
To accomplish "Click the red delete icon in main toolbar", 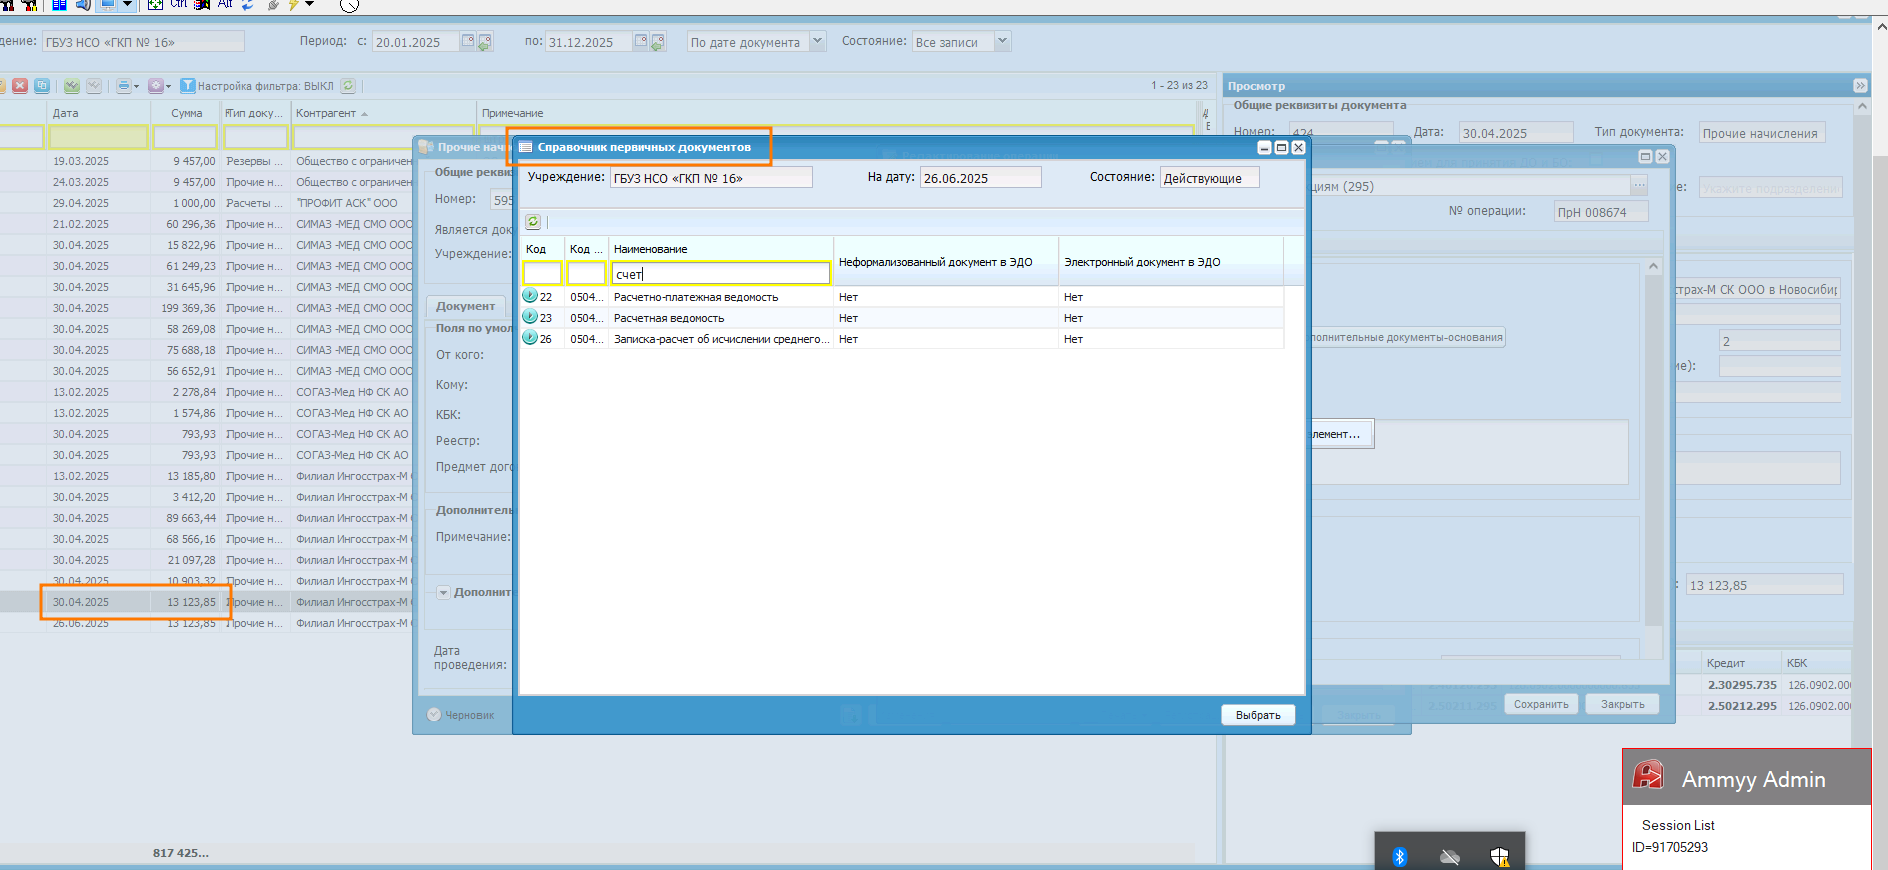I will (x=20, y=86).
